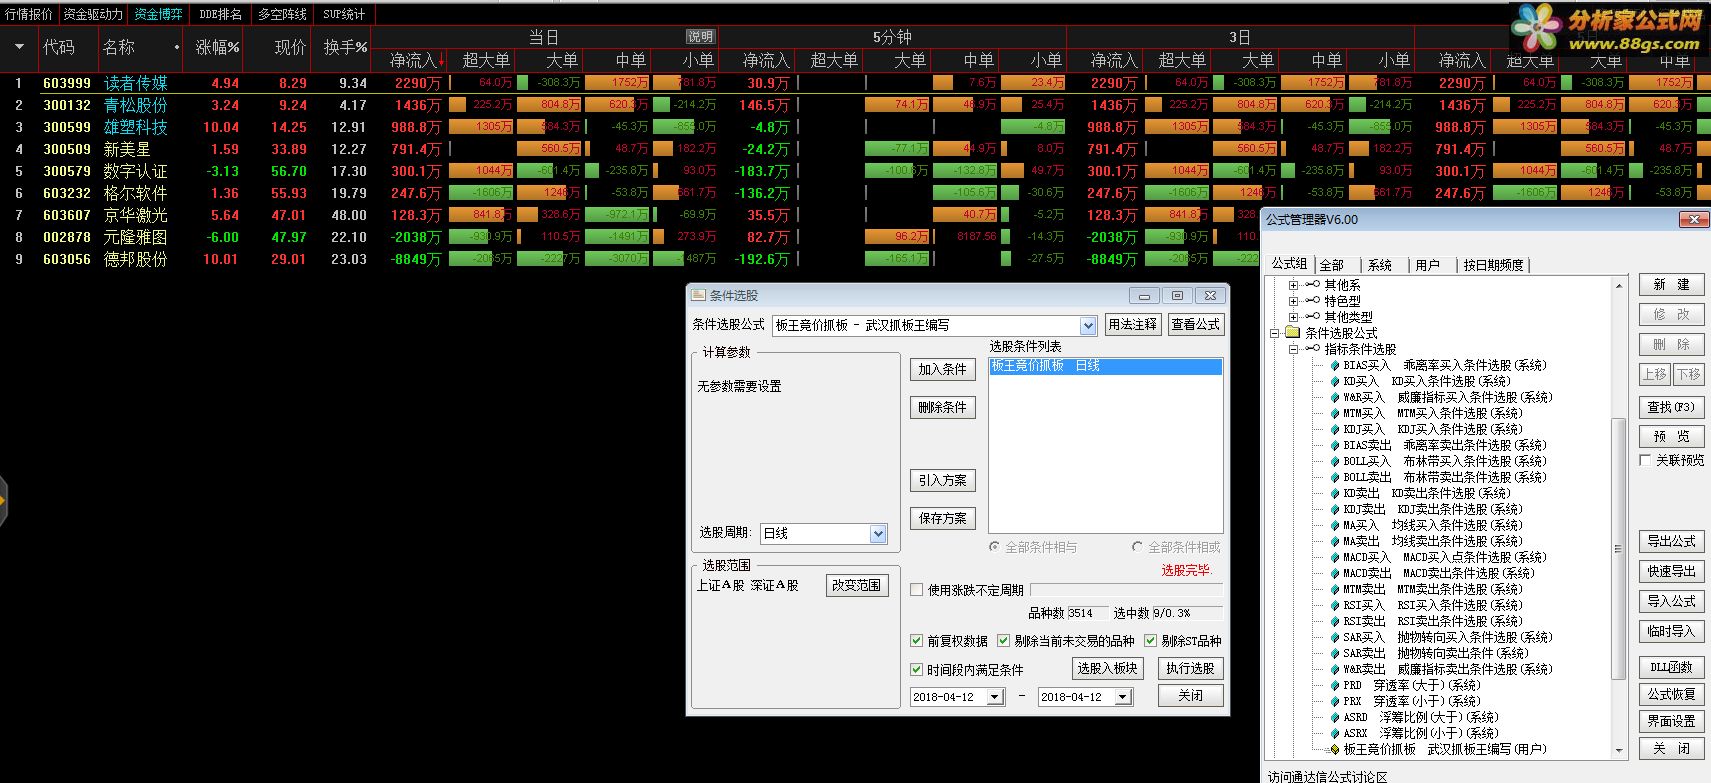This screenshot has height=783, width=1711.
Task: Expand the 特色型 tree node
Action: [1293, 301]
